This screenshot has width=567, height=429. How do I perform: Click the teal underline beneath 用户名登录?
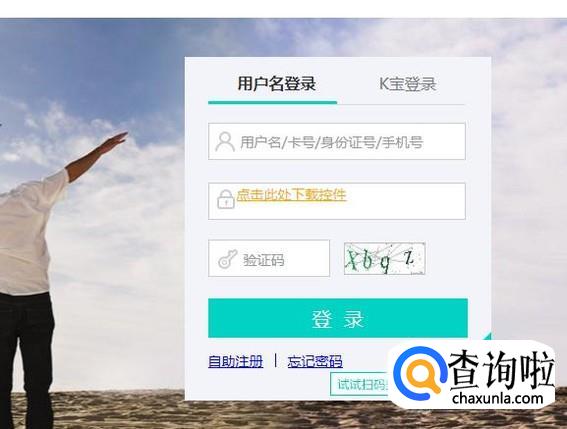[273, 102]
